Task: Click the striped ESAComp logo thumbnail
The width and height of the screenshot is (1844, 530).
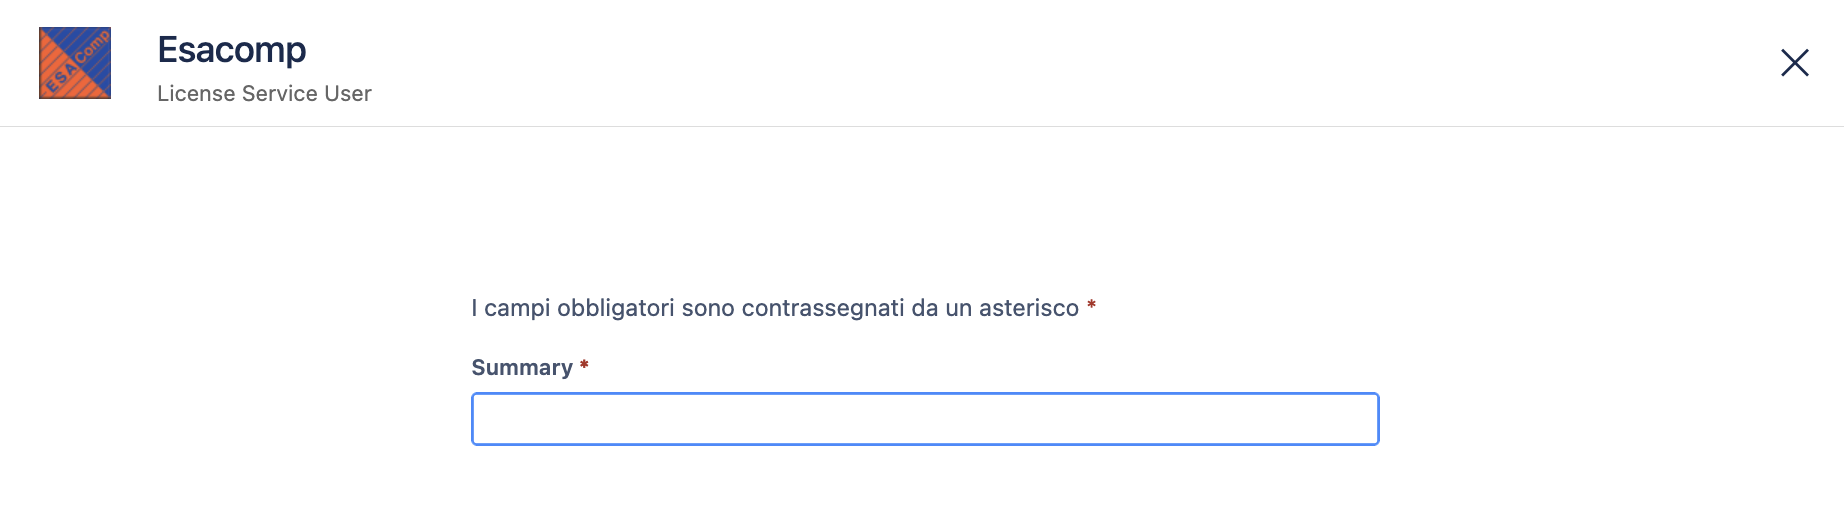Action: (75, 63)
